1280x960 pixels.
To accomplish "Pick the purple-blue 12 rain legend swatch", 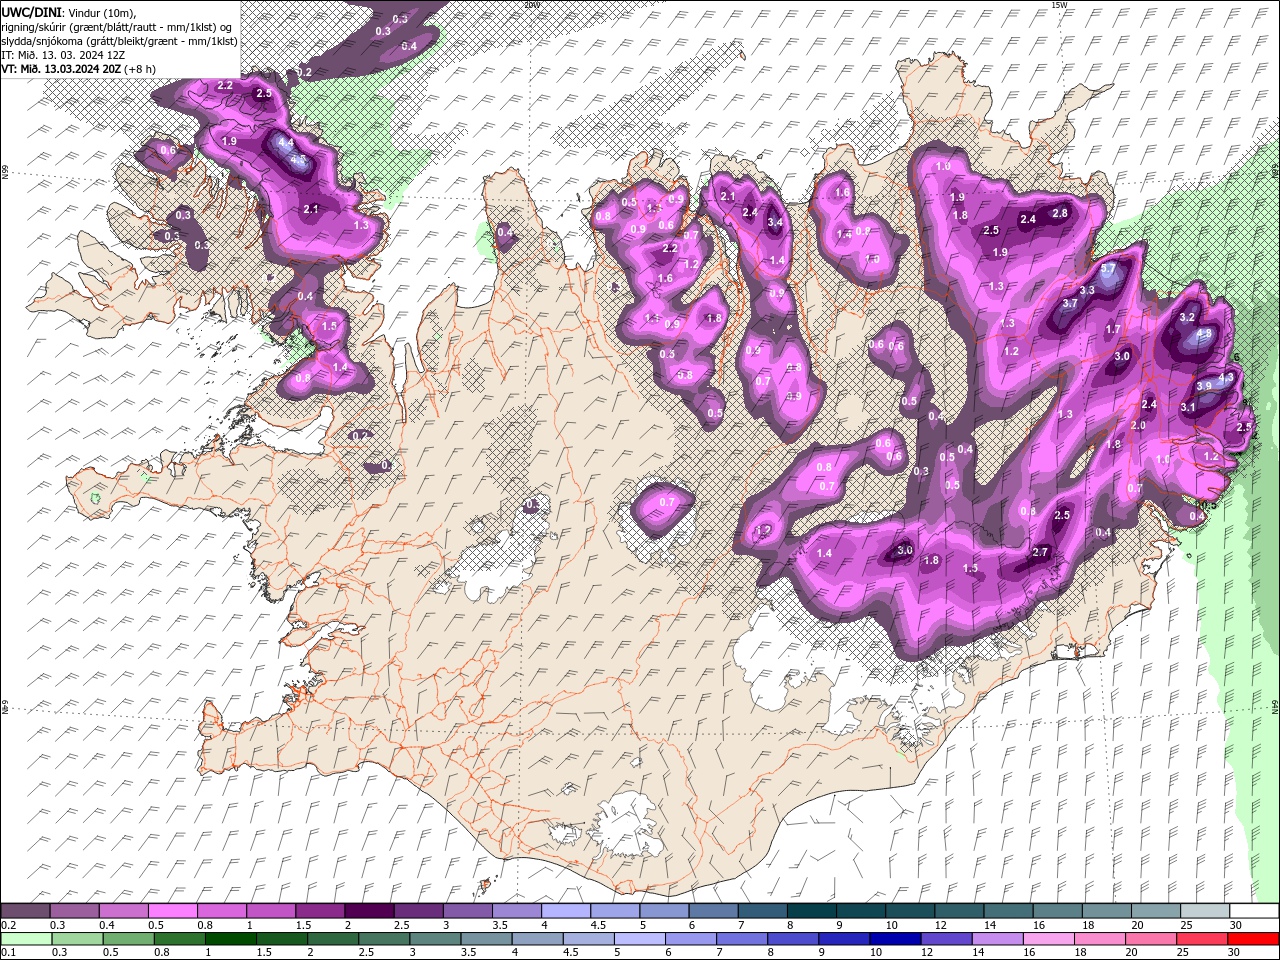I will pos(945,939).
